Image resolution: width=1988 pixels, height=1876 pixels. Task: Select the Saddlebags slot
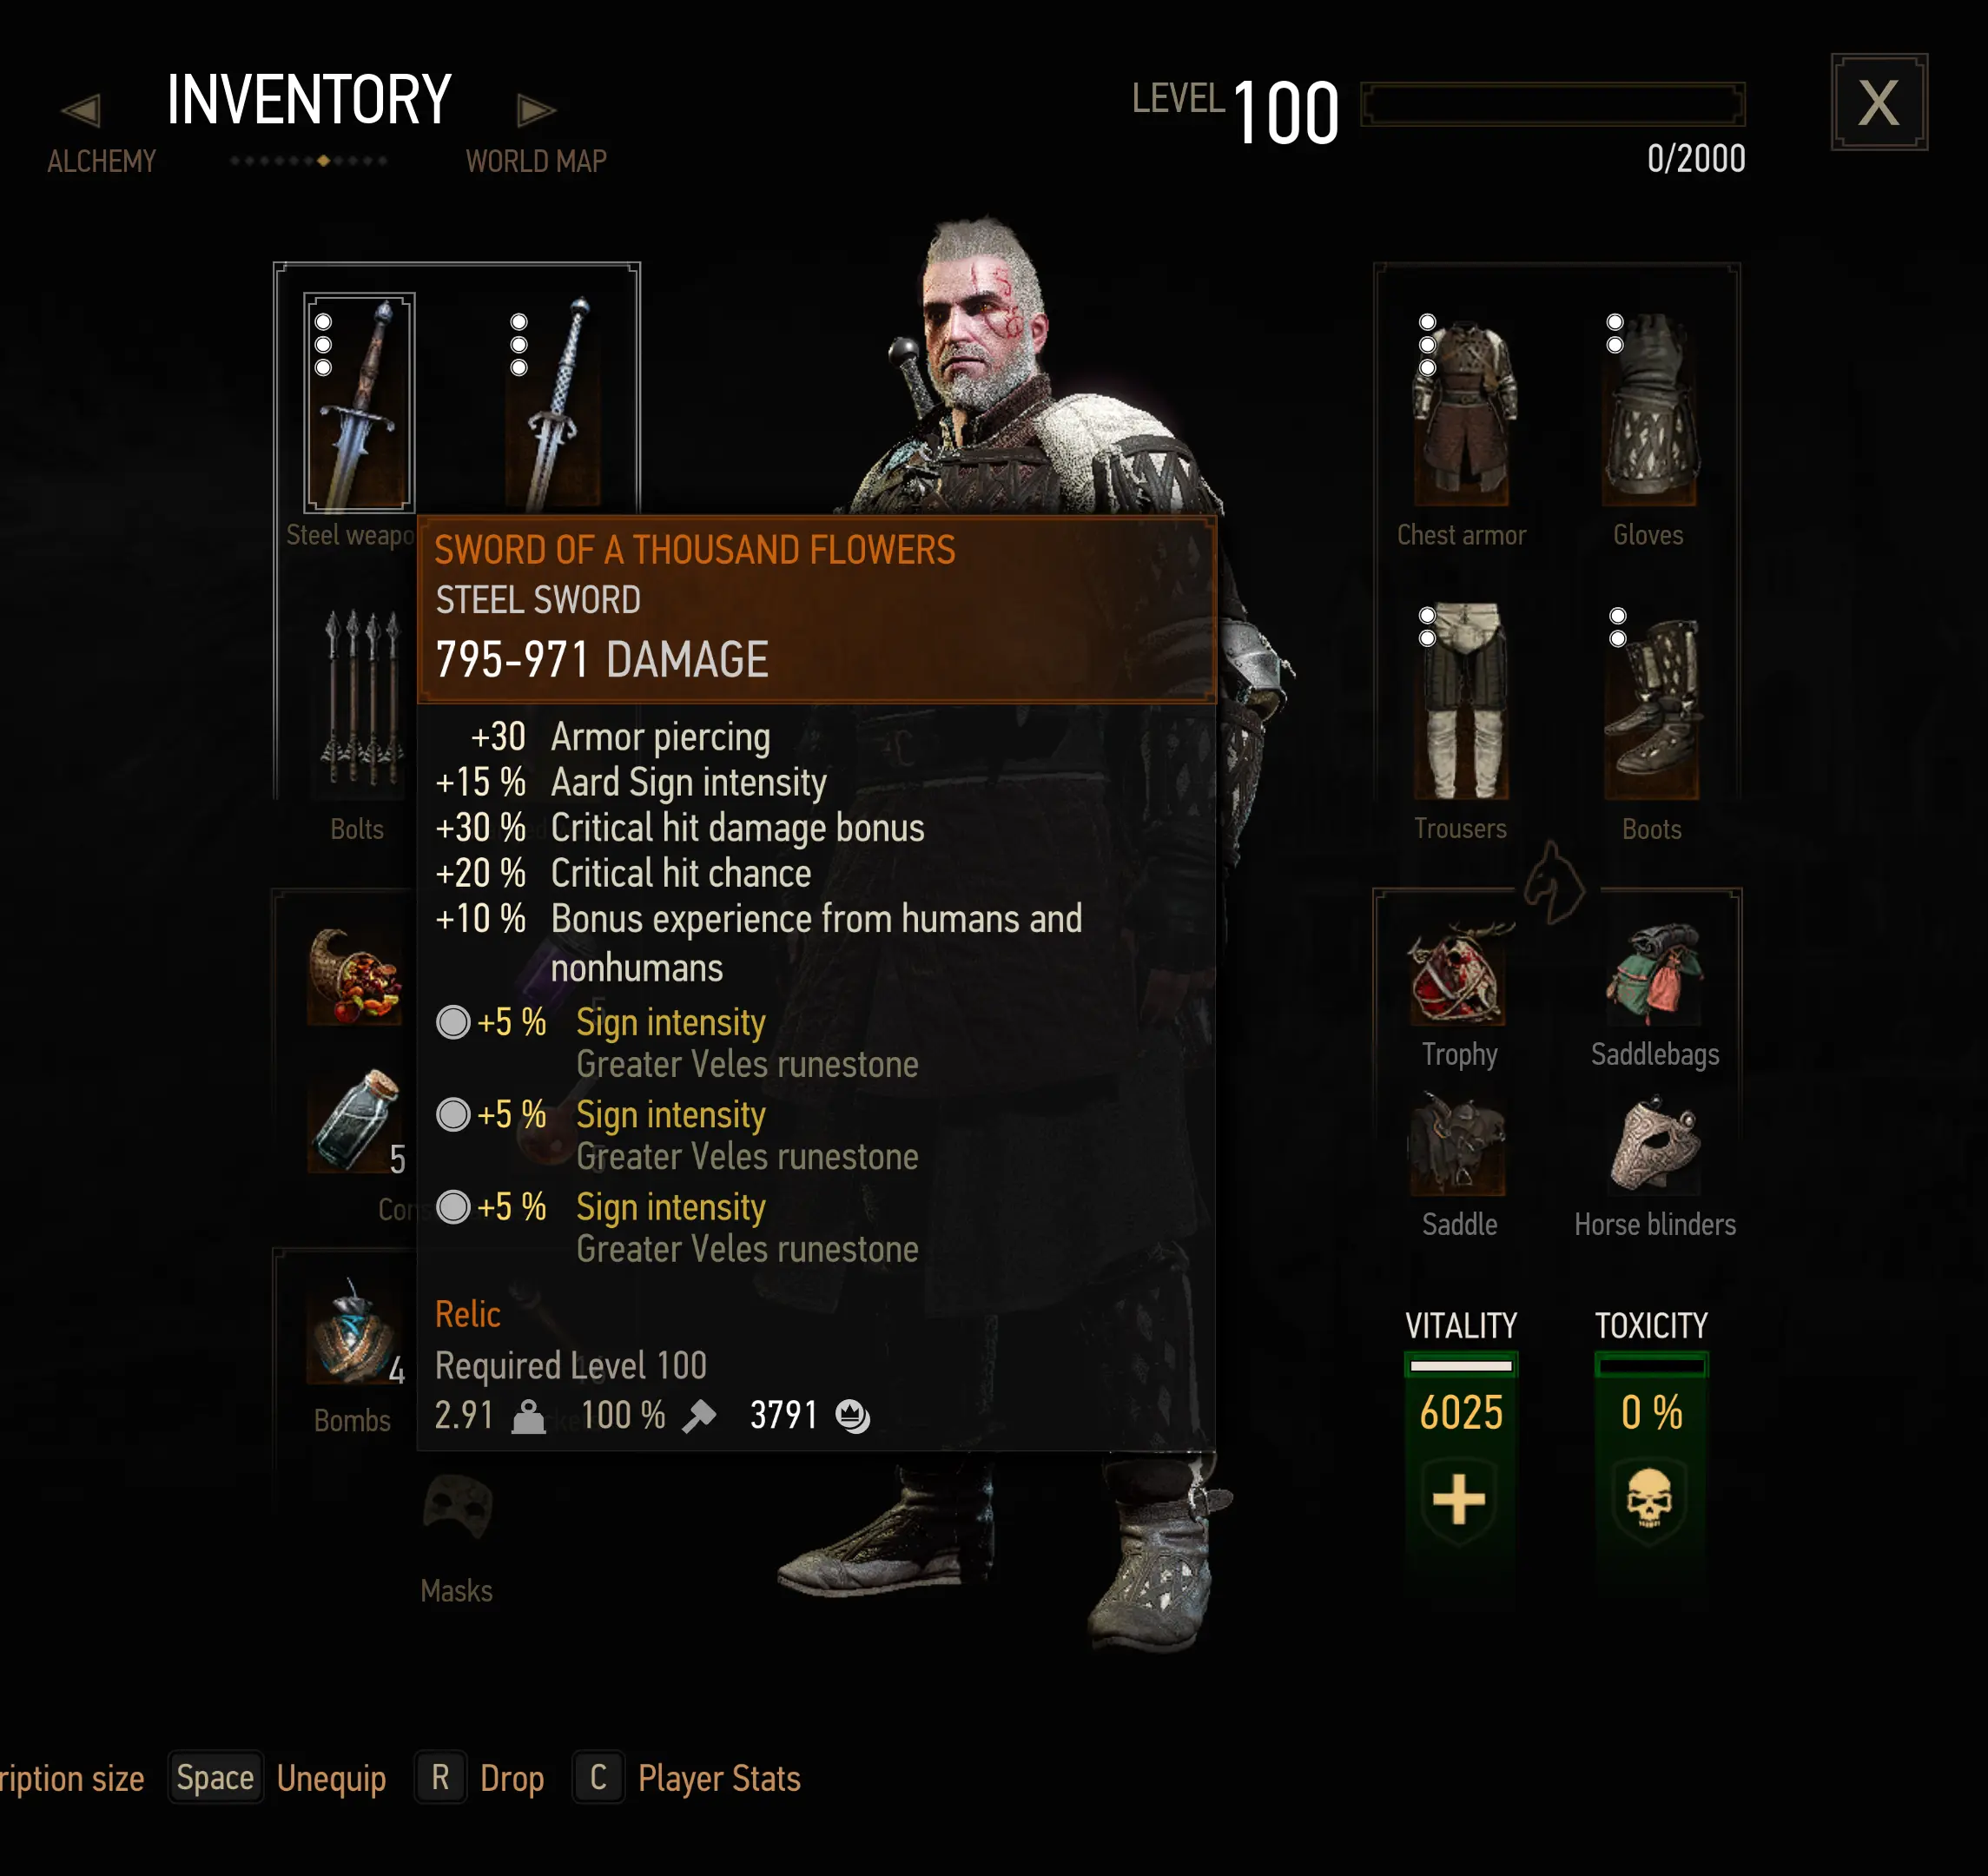click(1653, 974)
